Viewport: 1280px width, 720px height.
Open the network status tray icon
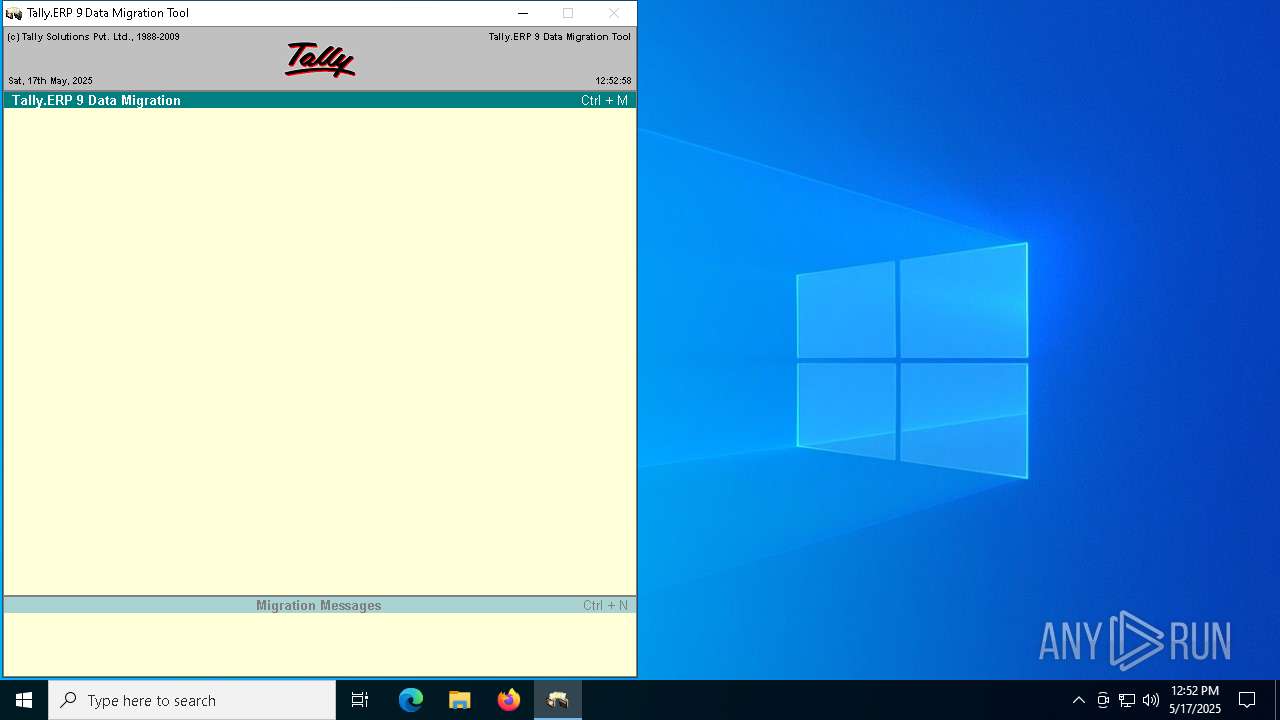(1127, 700)
